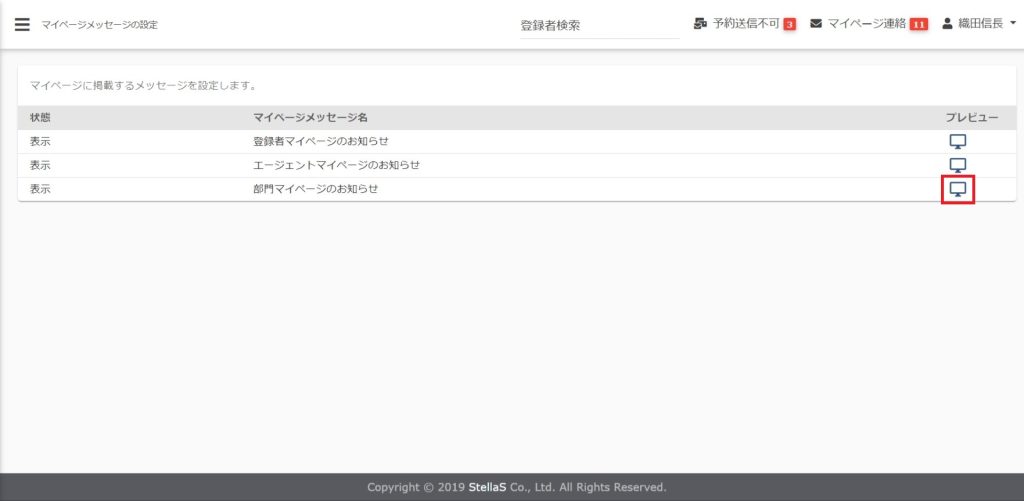
Task: Click preview icon for 部門マイページのお知らせ
Action: coord(957,189)
